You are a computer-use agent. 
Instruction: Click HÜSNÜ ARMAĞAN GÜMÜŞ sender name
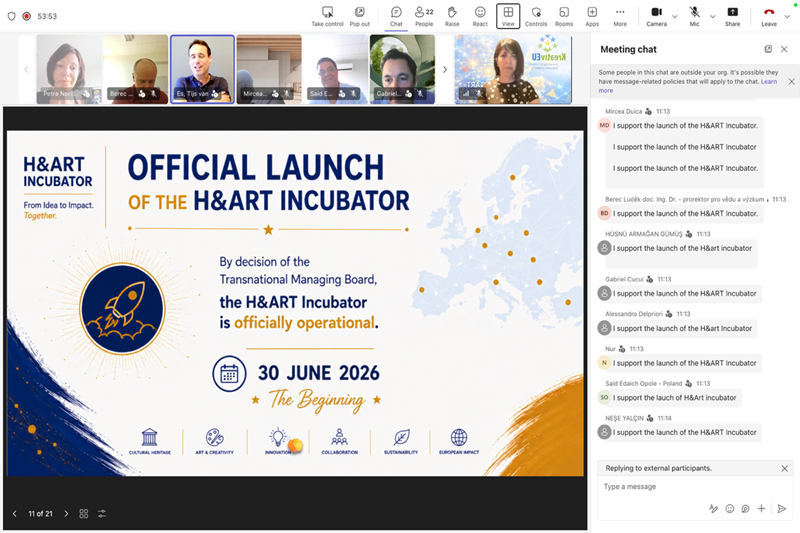(643, 234)
